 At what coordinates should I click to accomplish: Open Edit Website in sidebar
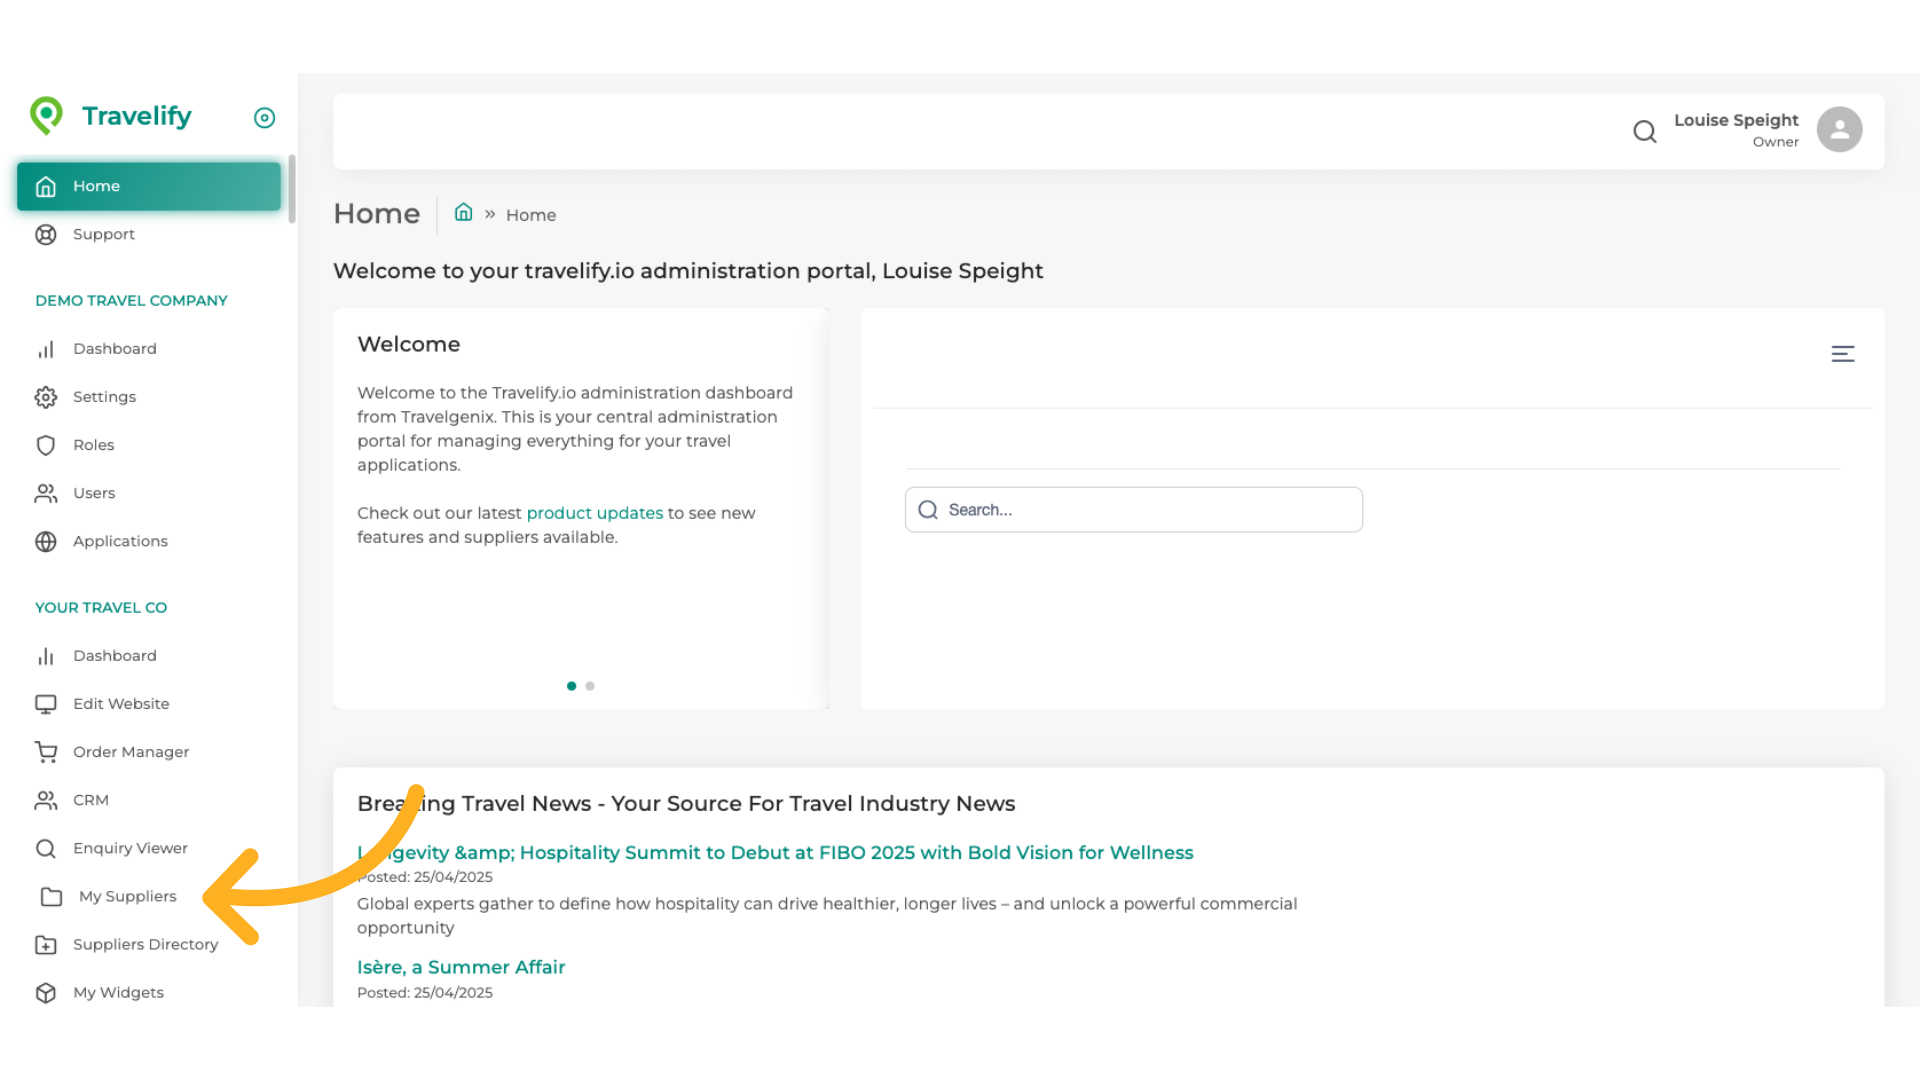click(121, 704)
